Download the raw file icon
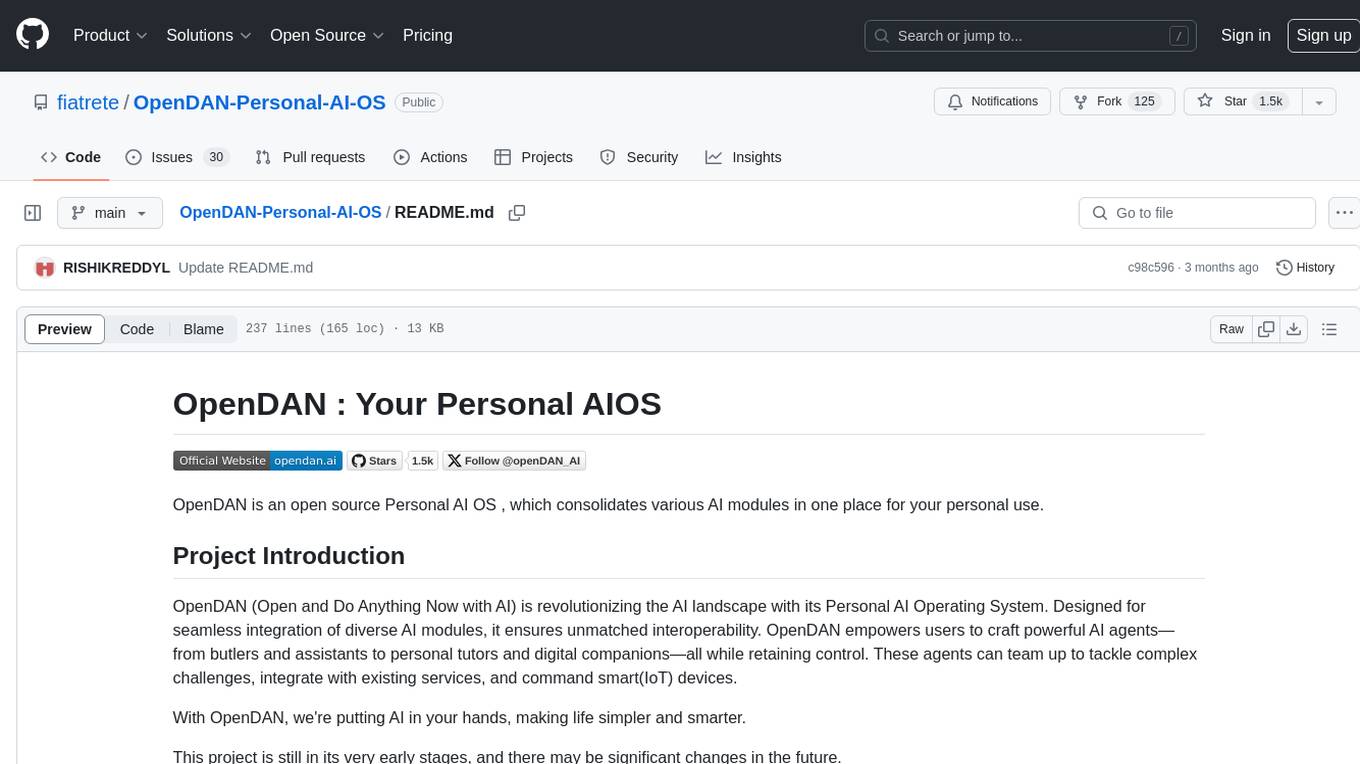Viewport: 1360px width, 764px height. (1294, 329)
